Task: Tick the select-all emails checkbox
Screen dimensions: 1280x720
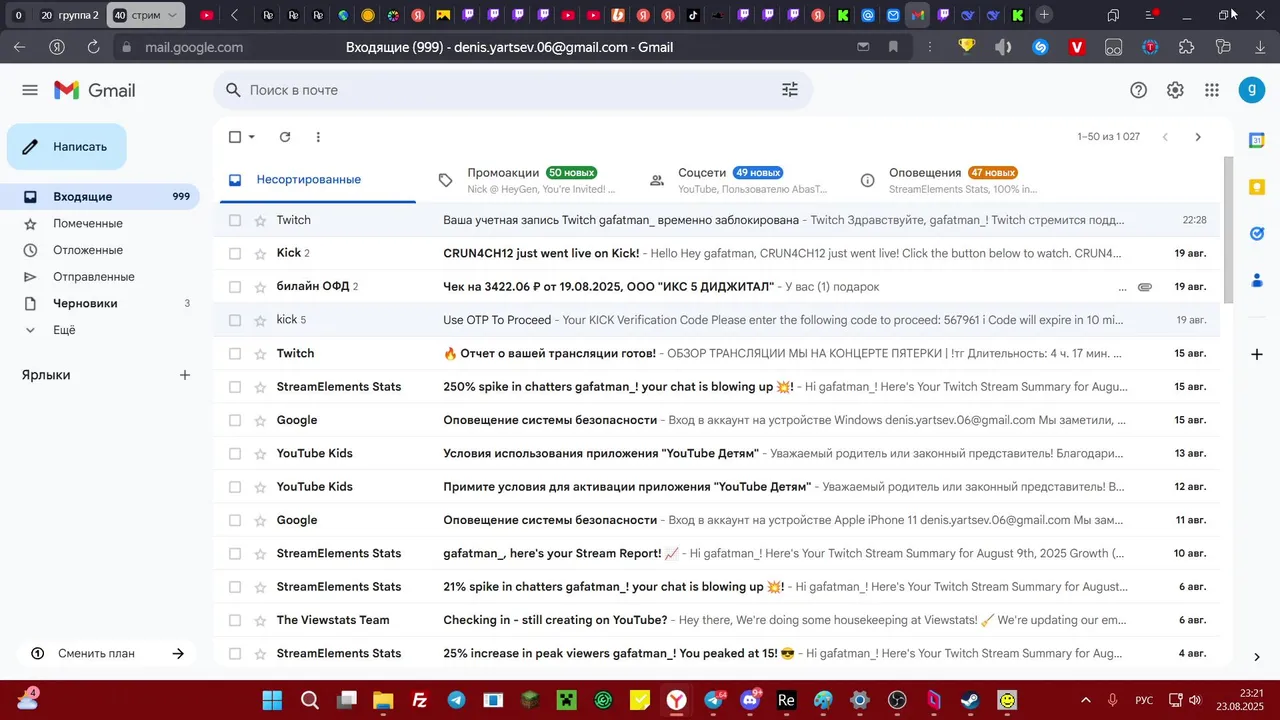Action: 235,137
